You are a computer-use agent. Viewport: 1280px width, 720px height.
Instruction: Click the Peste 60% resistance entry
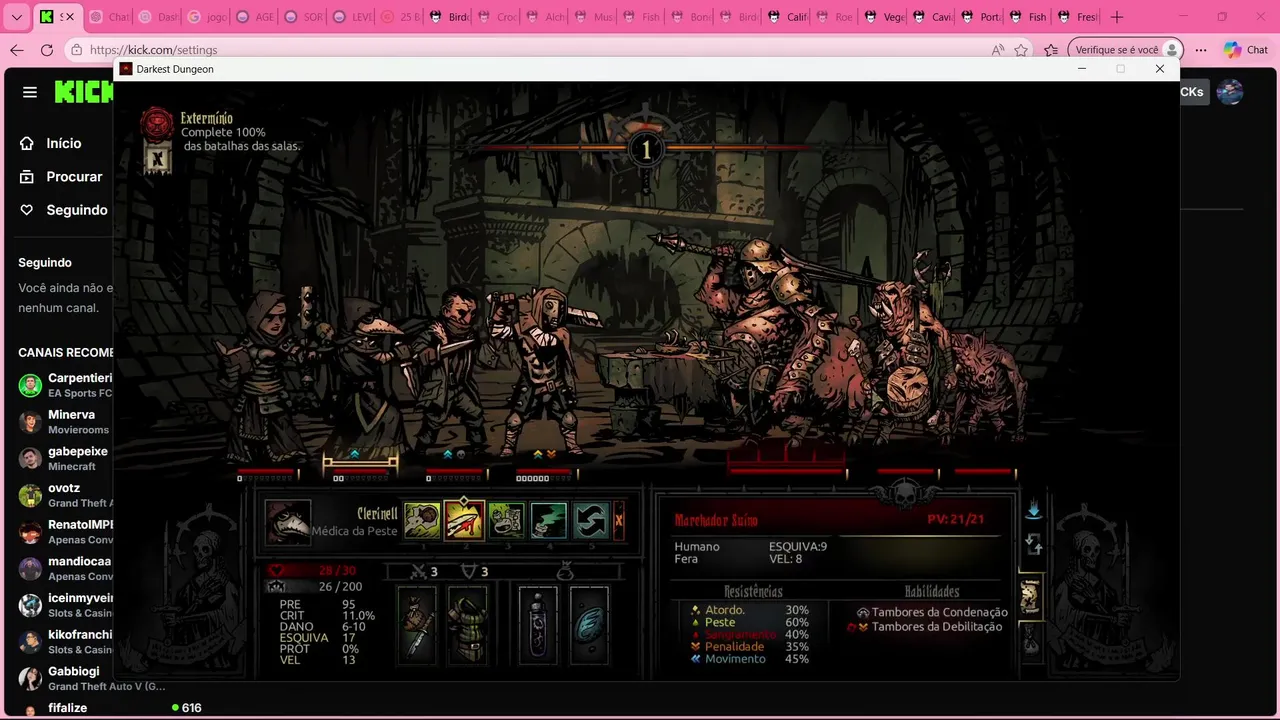[749, 622]
